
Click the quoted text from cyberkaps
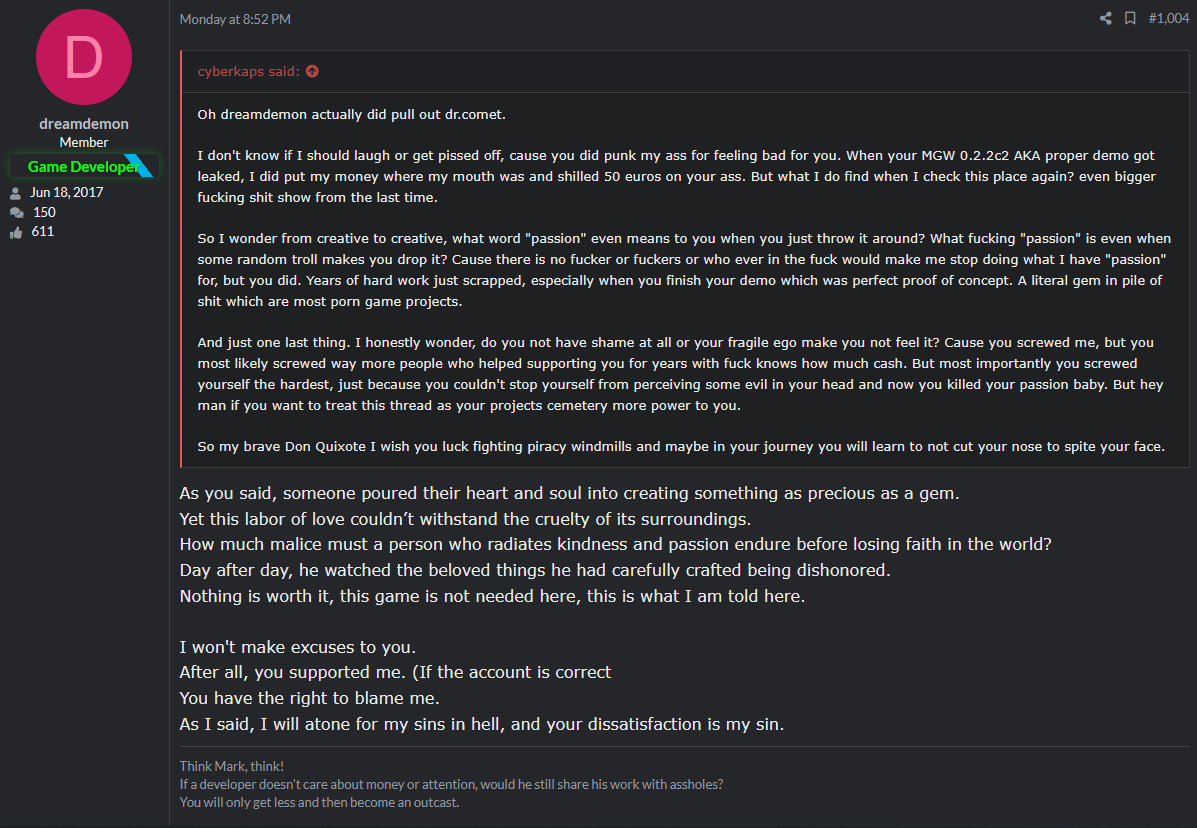[685, 280]
